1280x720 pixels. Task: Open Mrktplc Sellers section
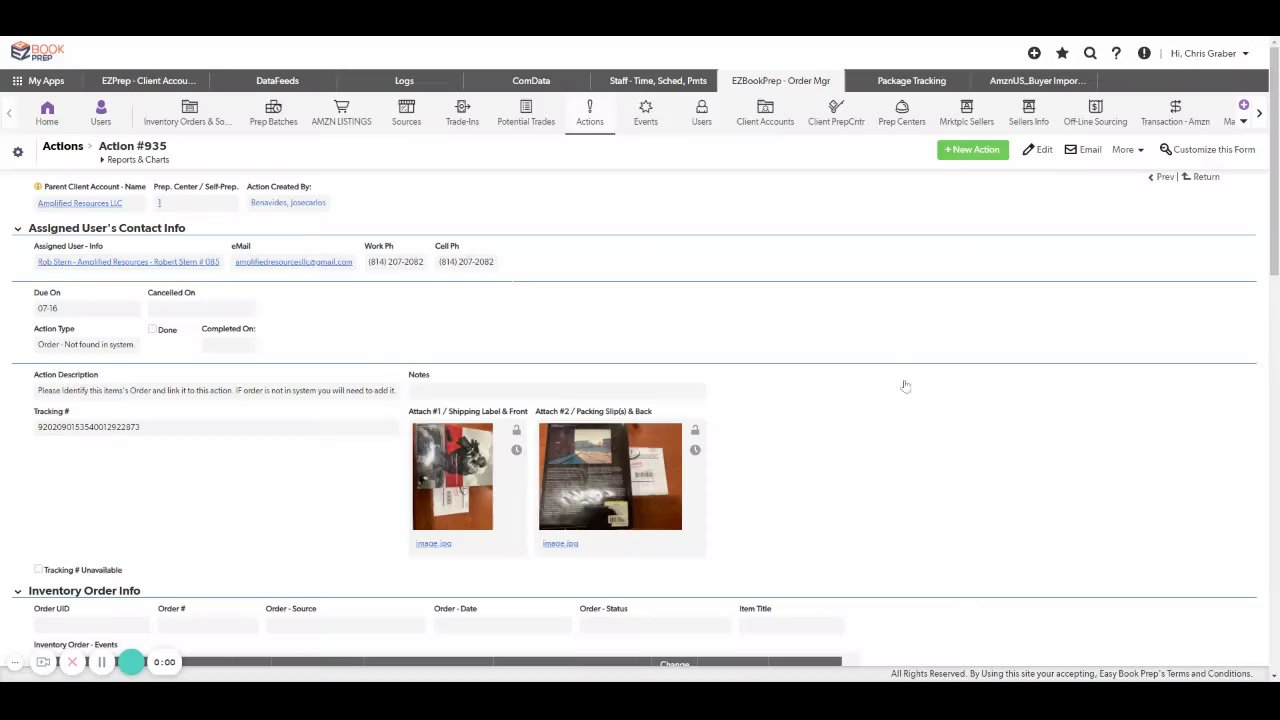(966, 113)
